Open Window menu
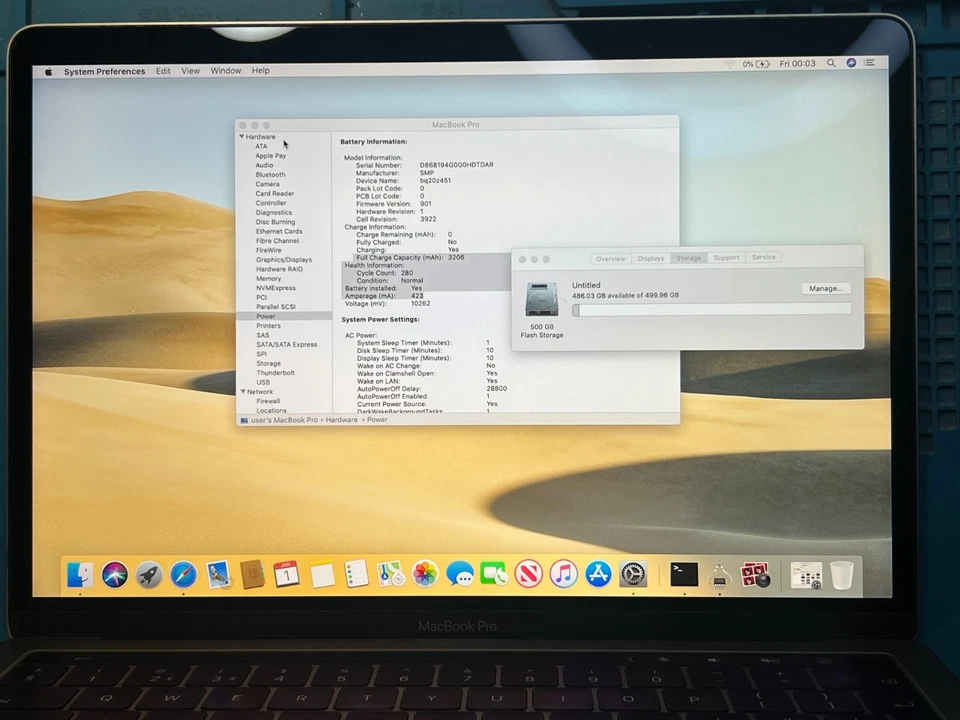Screen dimensions: 960x720 [x=226, y=70]
